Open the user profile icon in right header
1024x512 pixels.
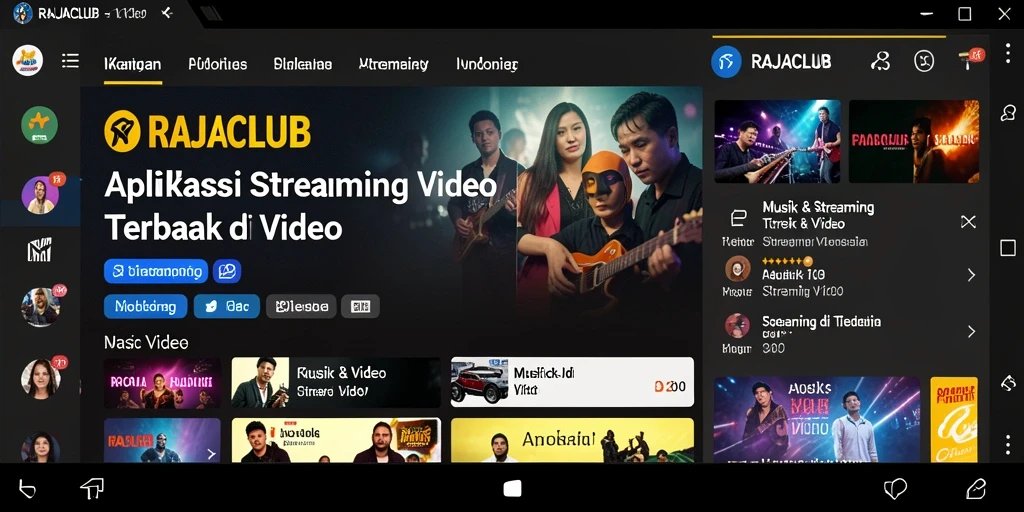pyautogui.click(x=880, y=61)
